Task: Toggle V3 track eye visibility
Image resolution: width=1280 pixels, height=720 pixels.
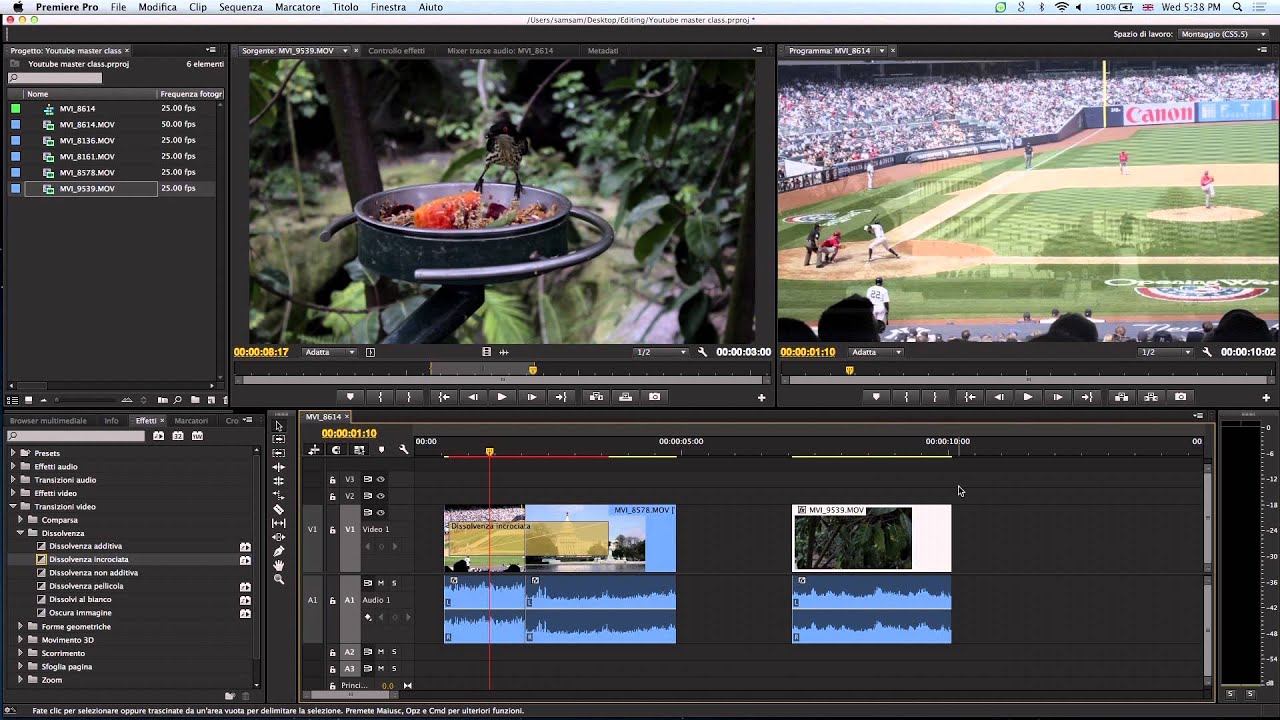Action: point(381,479)
